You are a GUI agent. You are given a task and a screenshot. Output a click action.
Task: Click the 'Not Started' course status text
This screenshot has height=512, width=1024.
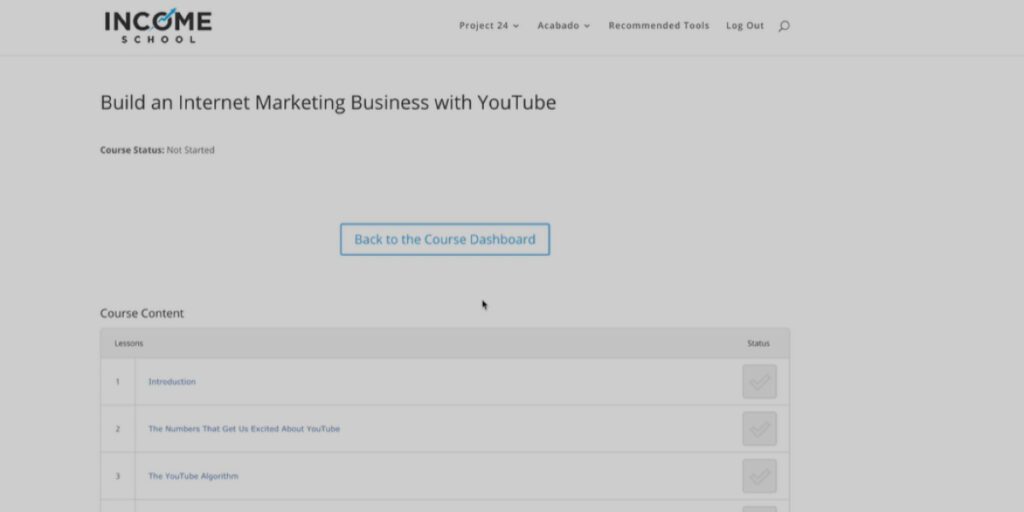(x=190, y=150)
